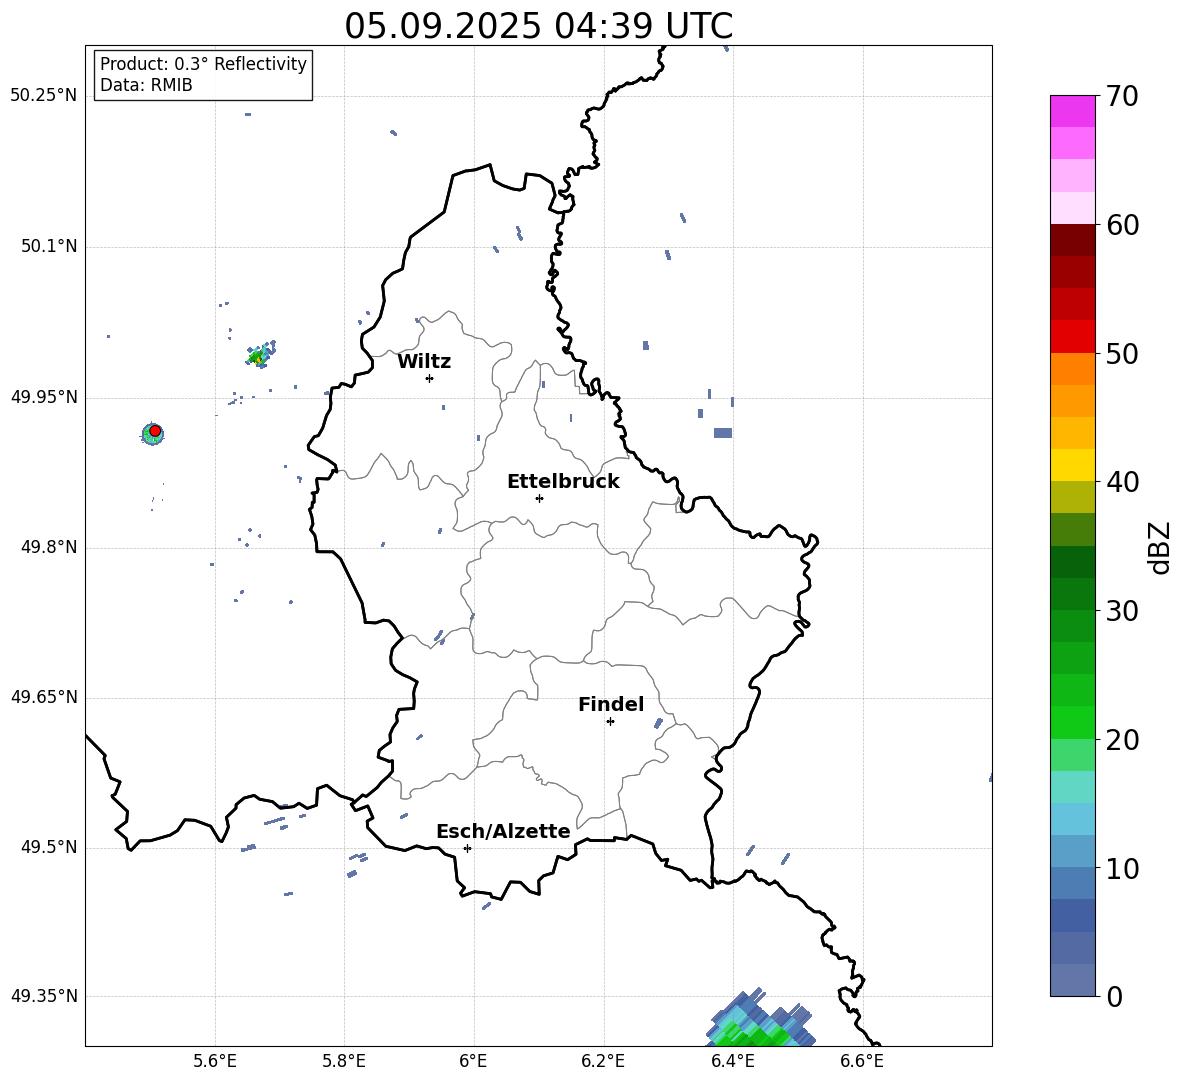Viewport: 1184px width, 1081px height.
Task: Click the 6°E longitude label
Action: tap(473, 1061)
